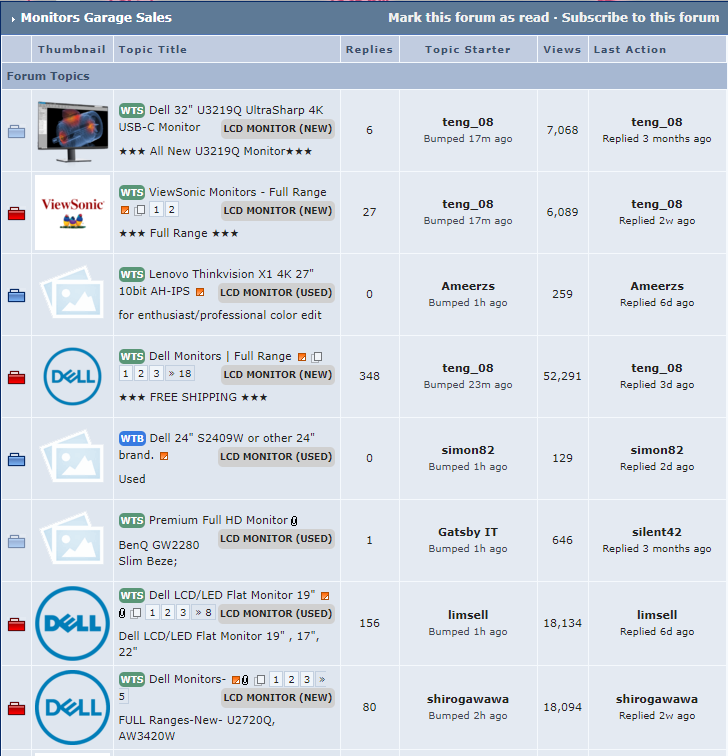Open simon82's profile in Topic Starter column

[468, 450]
